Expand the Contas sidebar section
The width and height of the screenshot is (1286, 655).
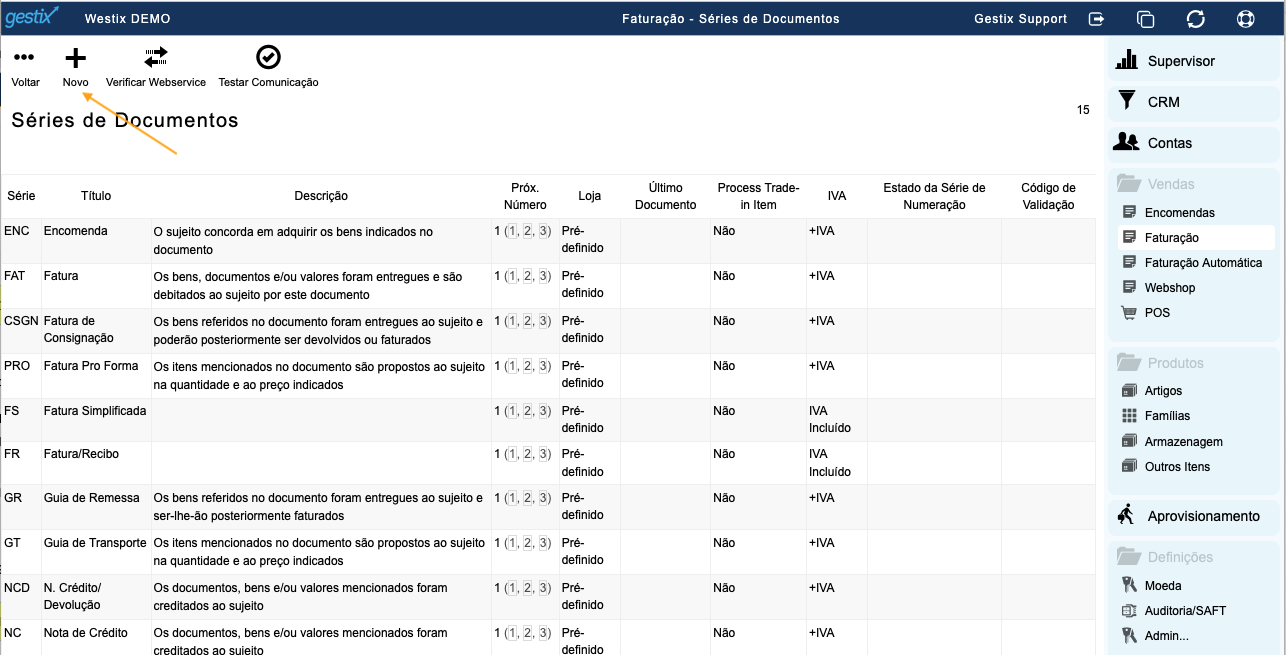(x=1169, y=143)
